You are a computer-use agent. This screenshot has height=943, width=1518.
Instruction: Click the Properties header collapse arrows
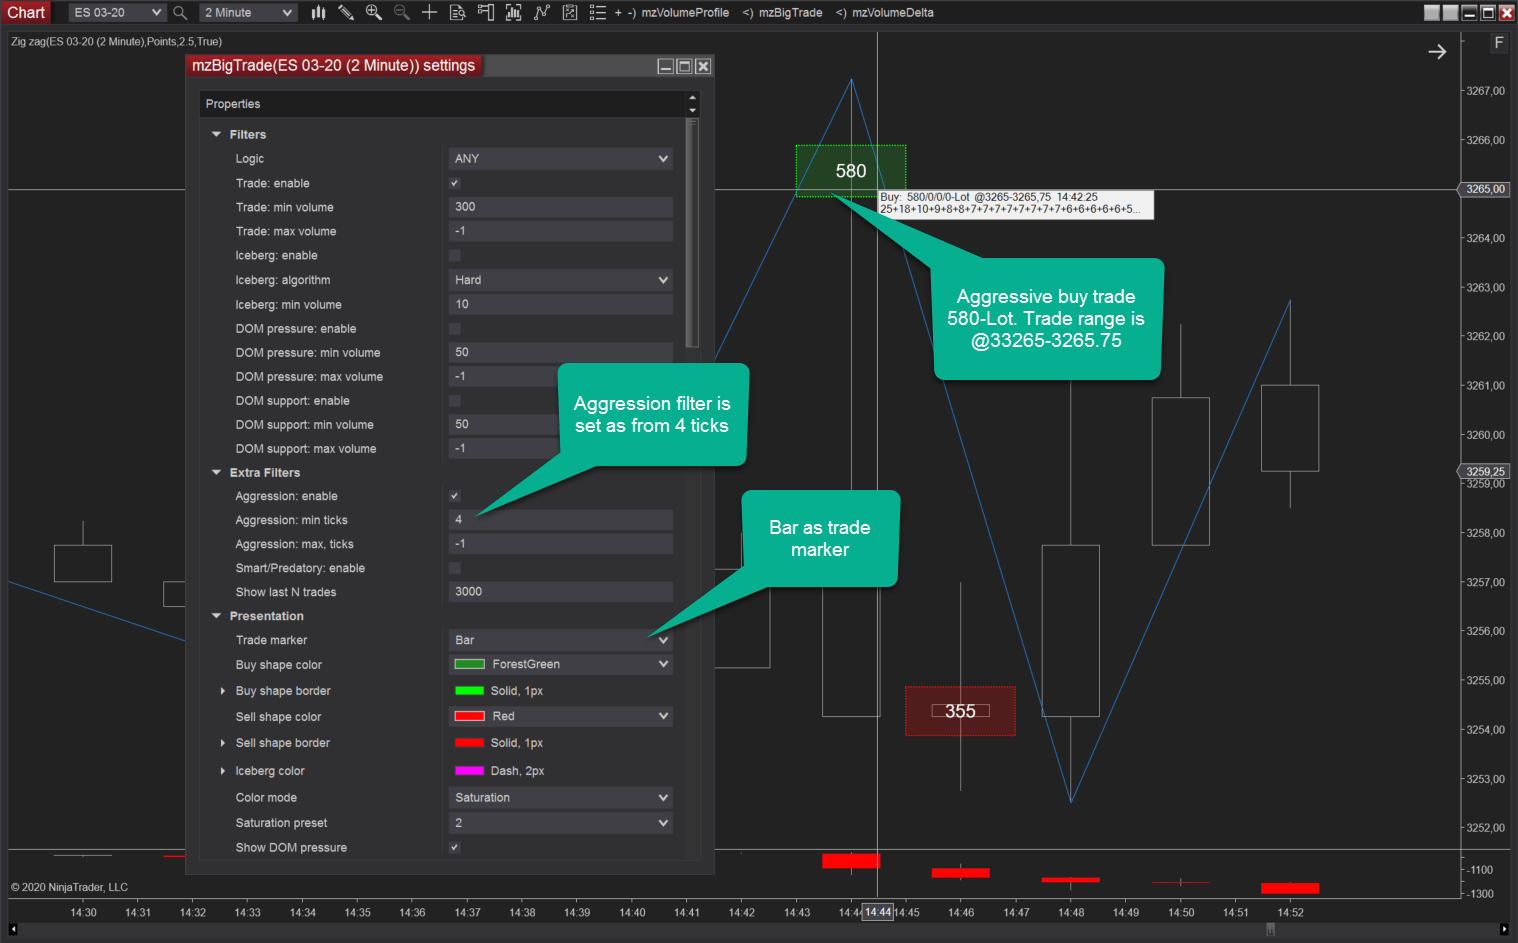(692, 104)
